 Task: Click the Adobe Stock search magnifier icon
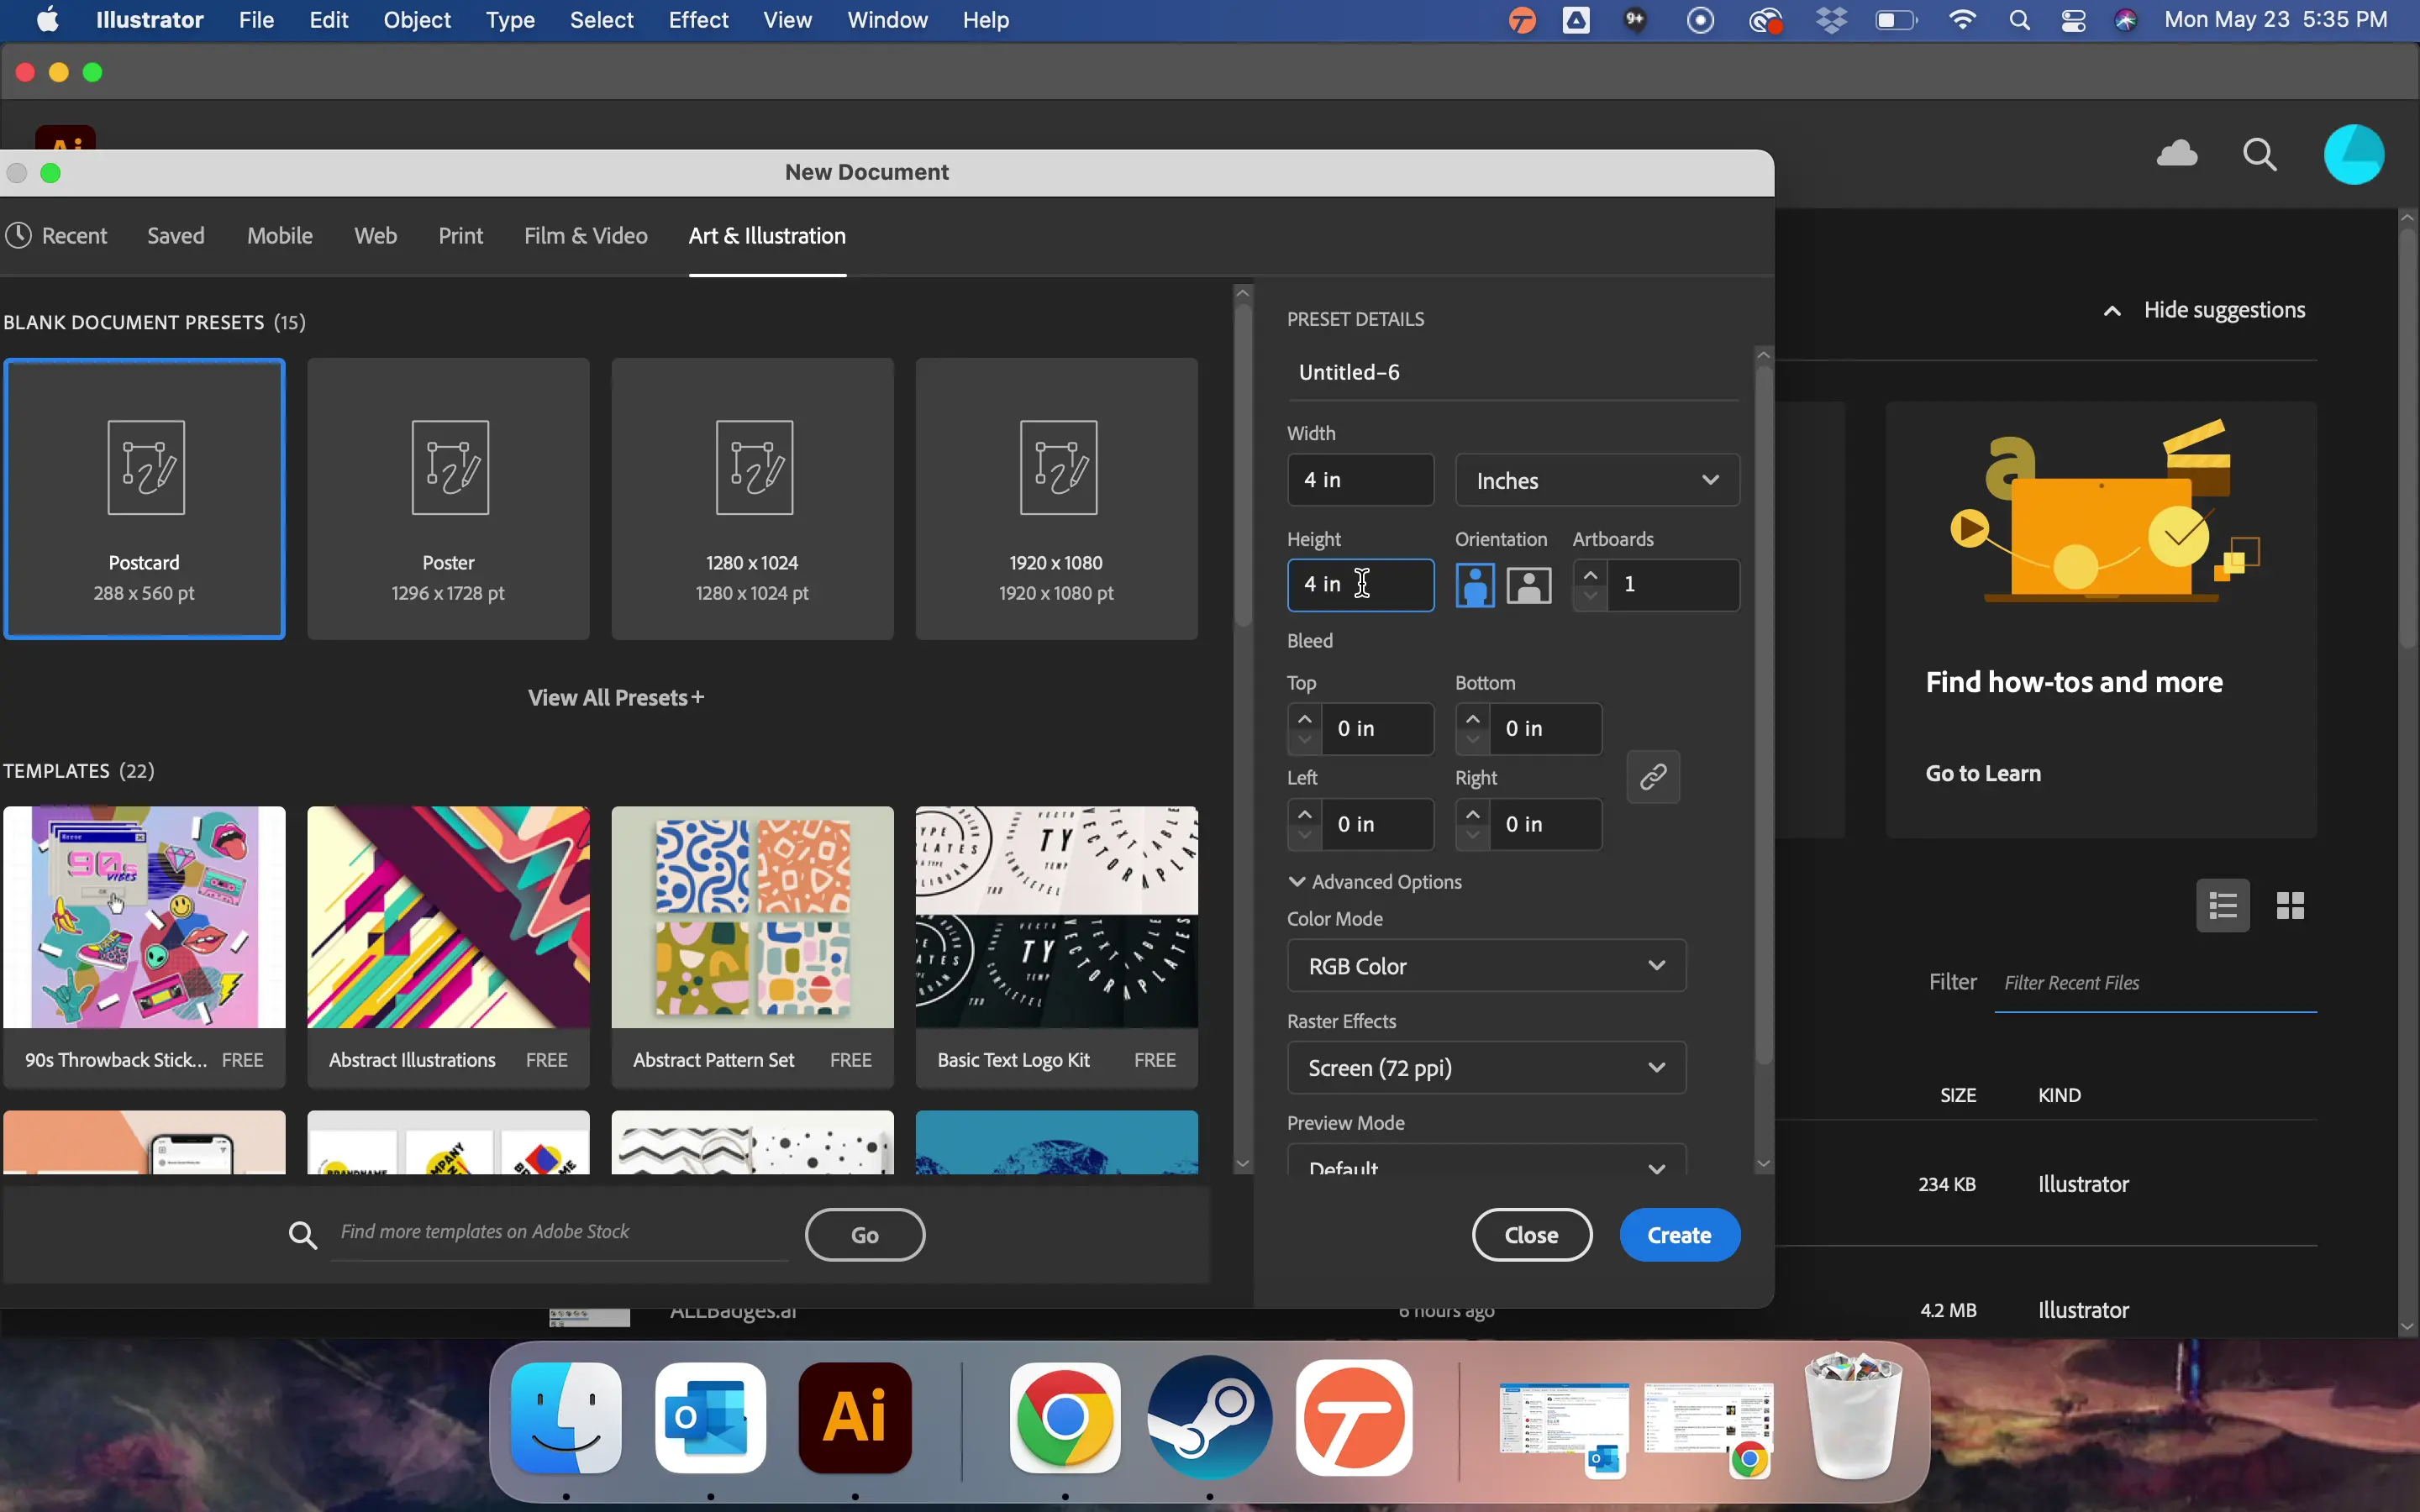click(x=303, y=1235)
